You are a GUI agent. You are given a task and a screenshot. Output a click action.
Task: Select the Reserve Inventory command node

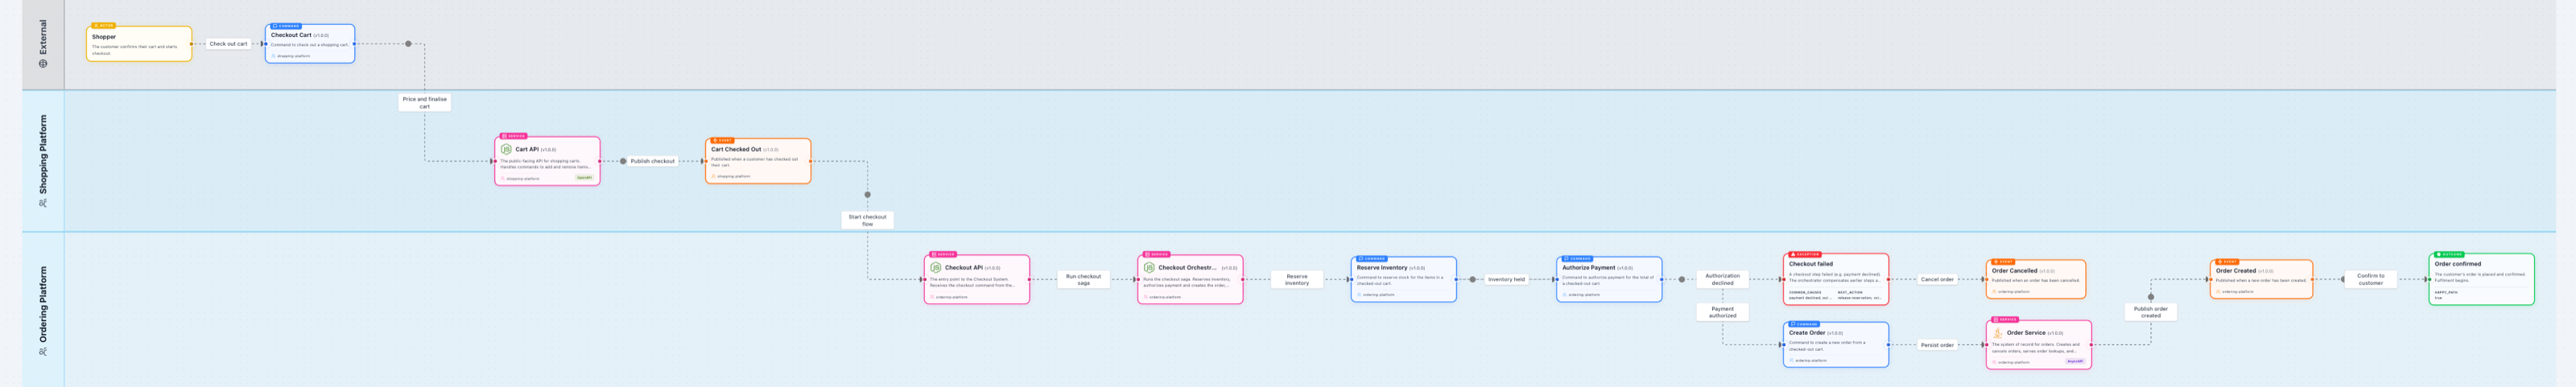[x=1404, y=279]
